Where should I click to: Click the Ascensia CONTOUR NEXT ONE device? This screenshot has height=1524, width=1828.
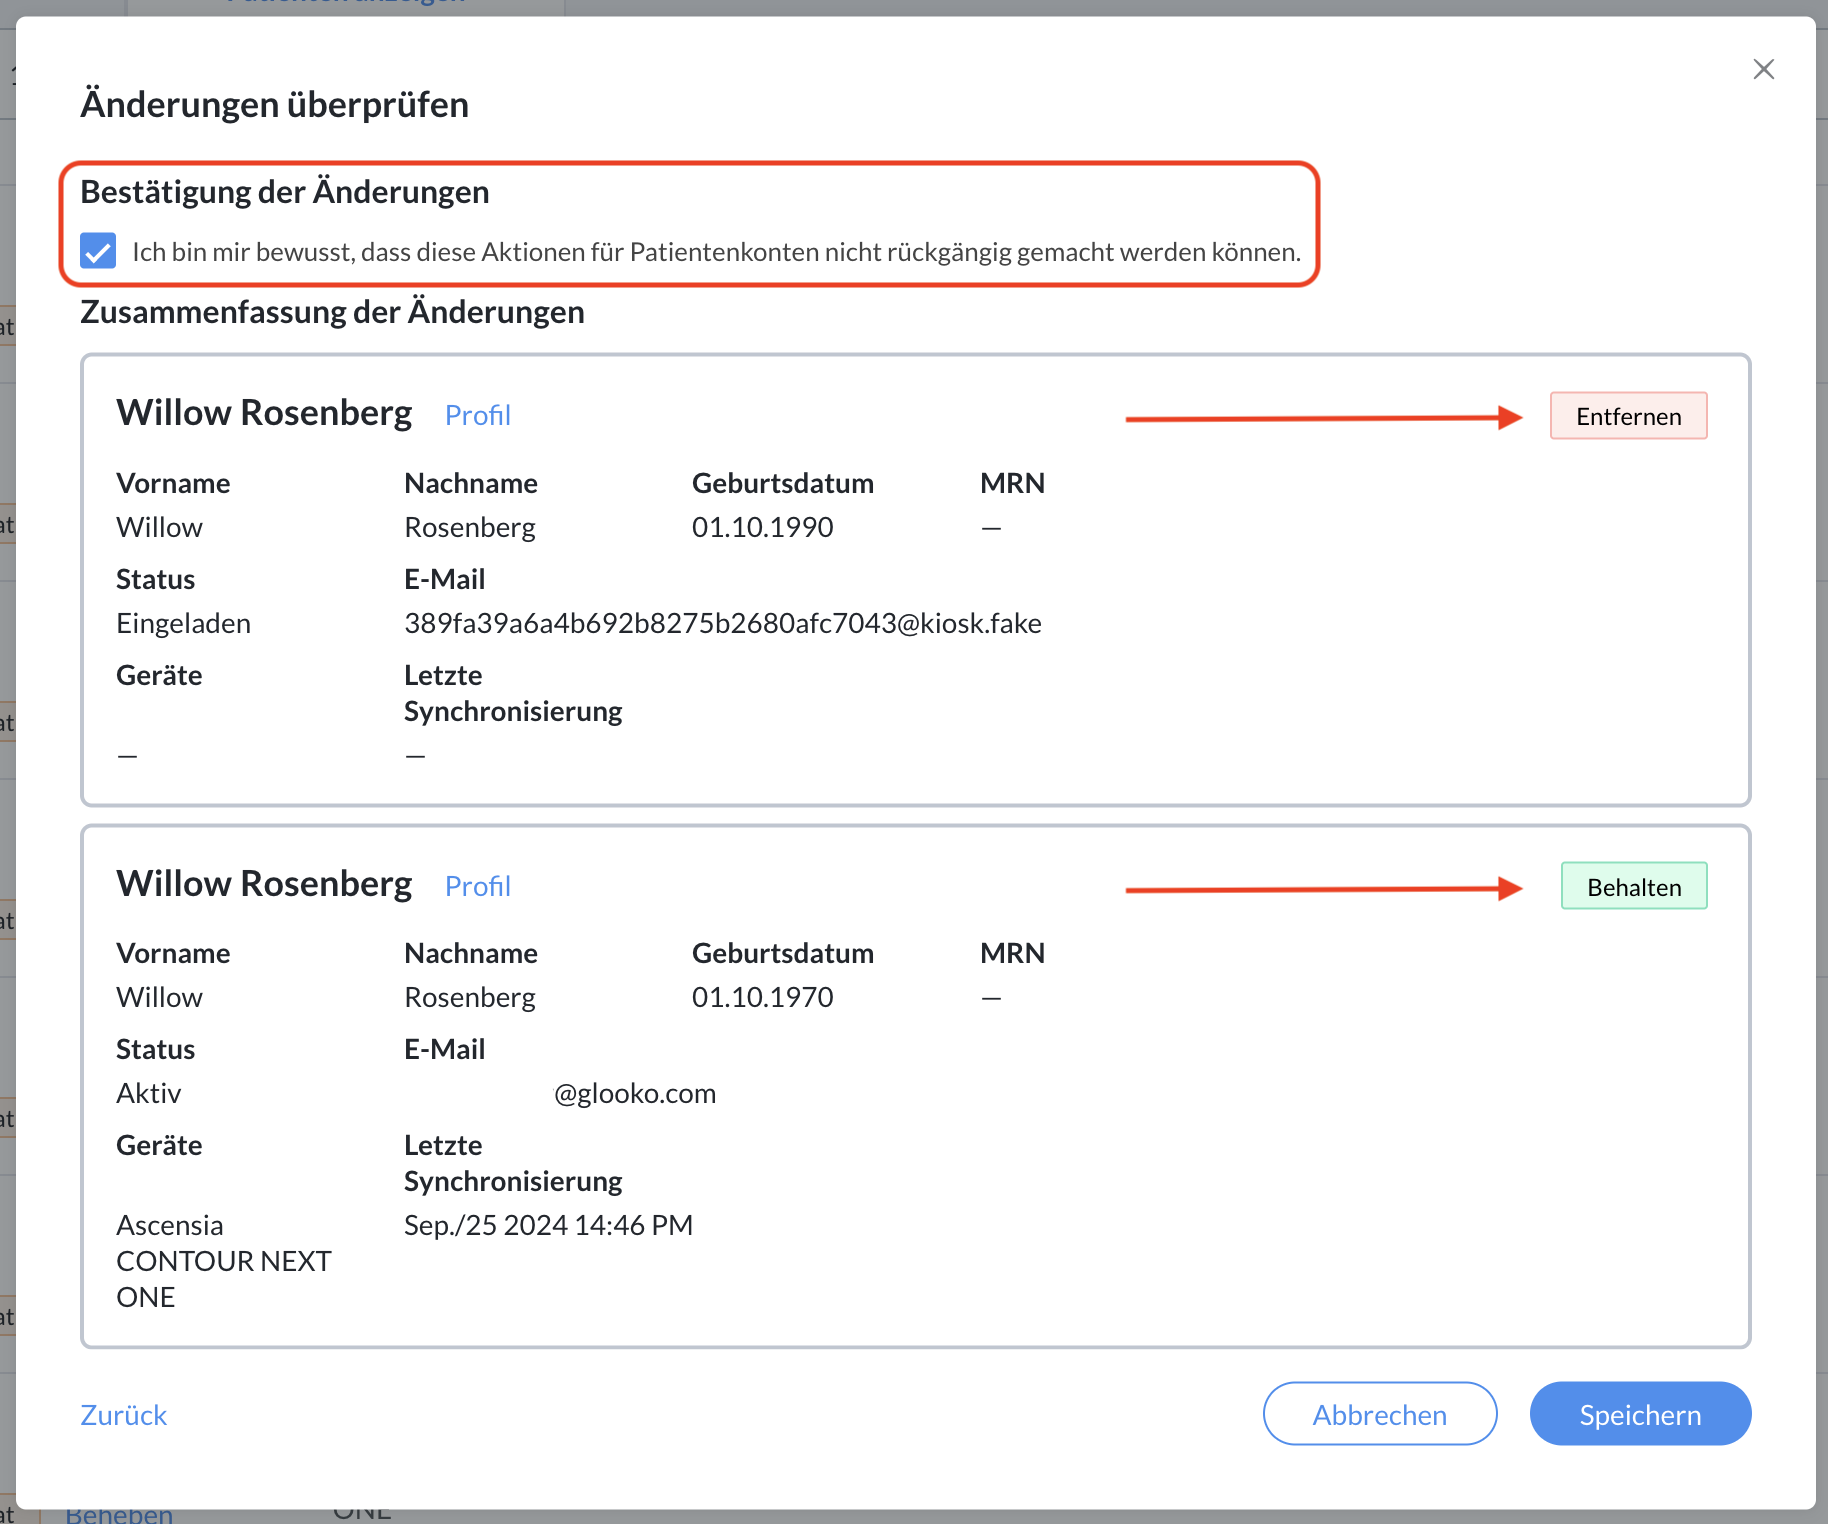point(223,1261)
